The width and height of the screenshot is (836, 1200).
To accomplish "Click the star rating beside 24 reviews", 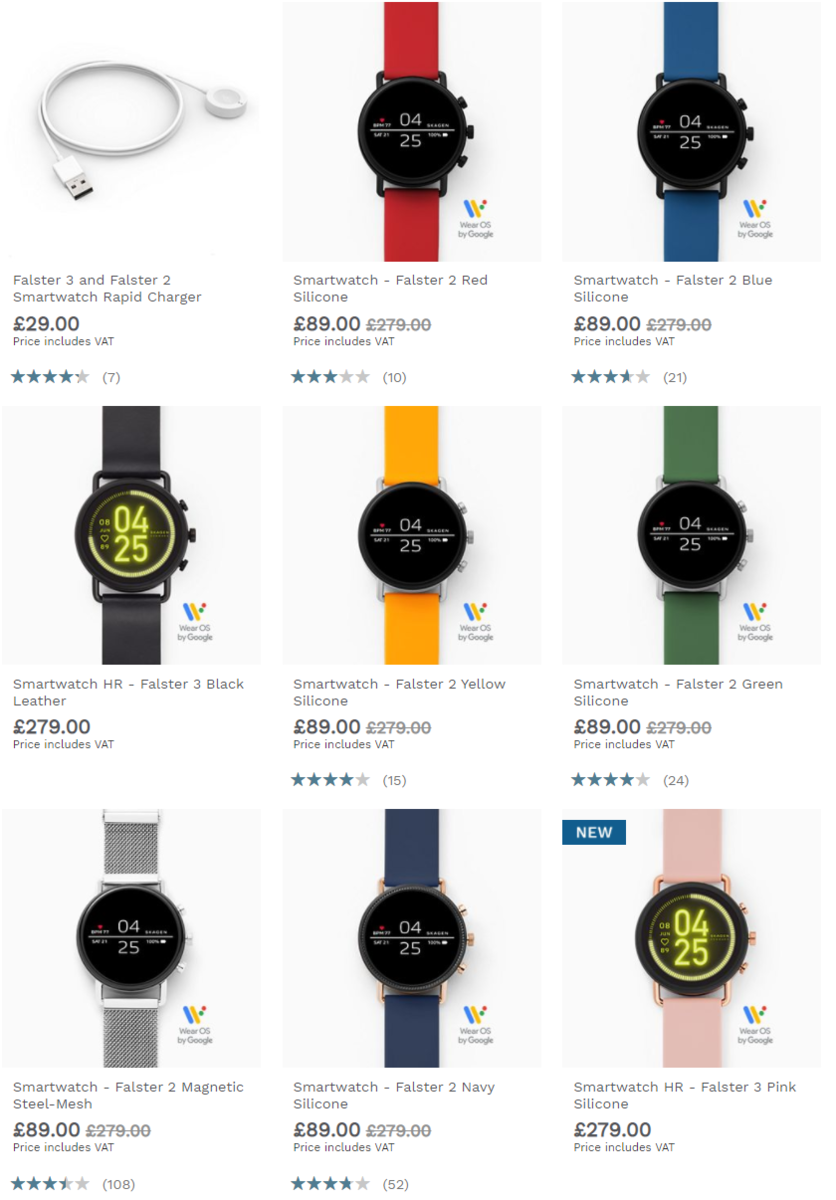I will (x=610, y=780).
